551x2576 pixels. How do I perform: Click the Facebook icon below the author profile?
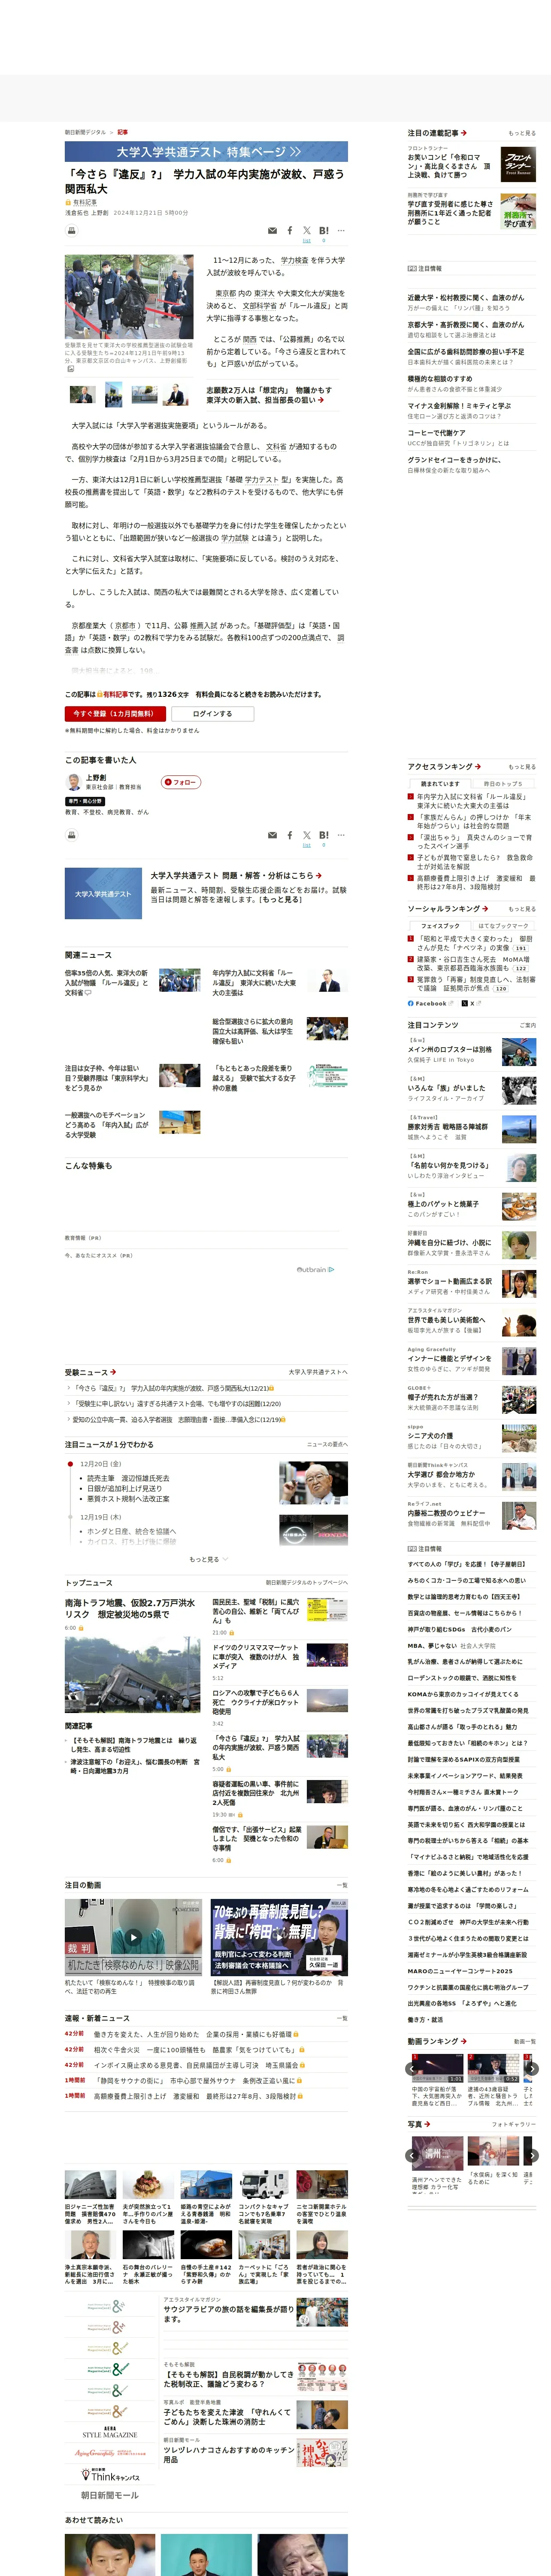click(x=290, y=835)
